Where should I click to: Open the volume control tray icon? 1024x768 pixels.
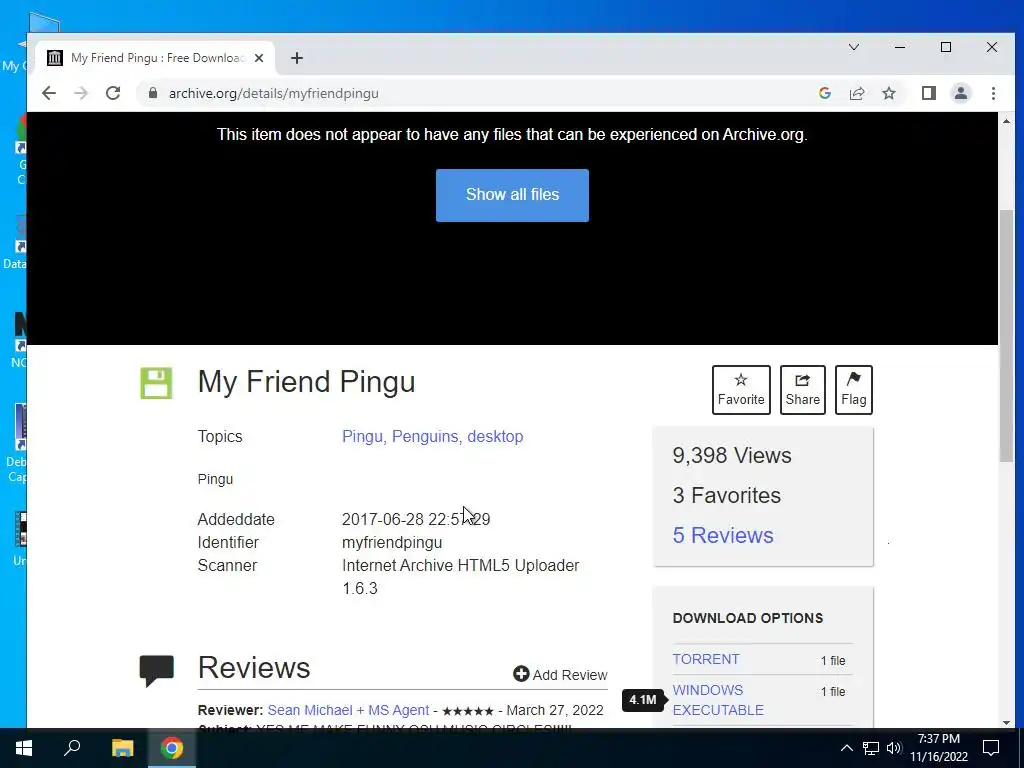[x=894, y=748]
